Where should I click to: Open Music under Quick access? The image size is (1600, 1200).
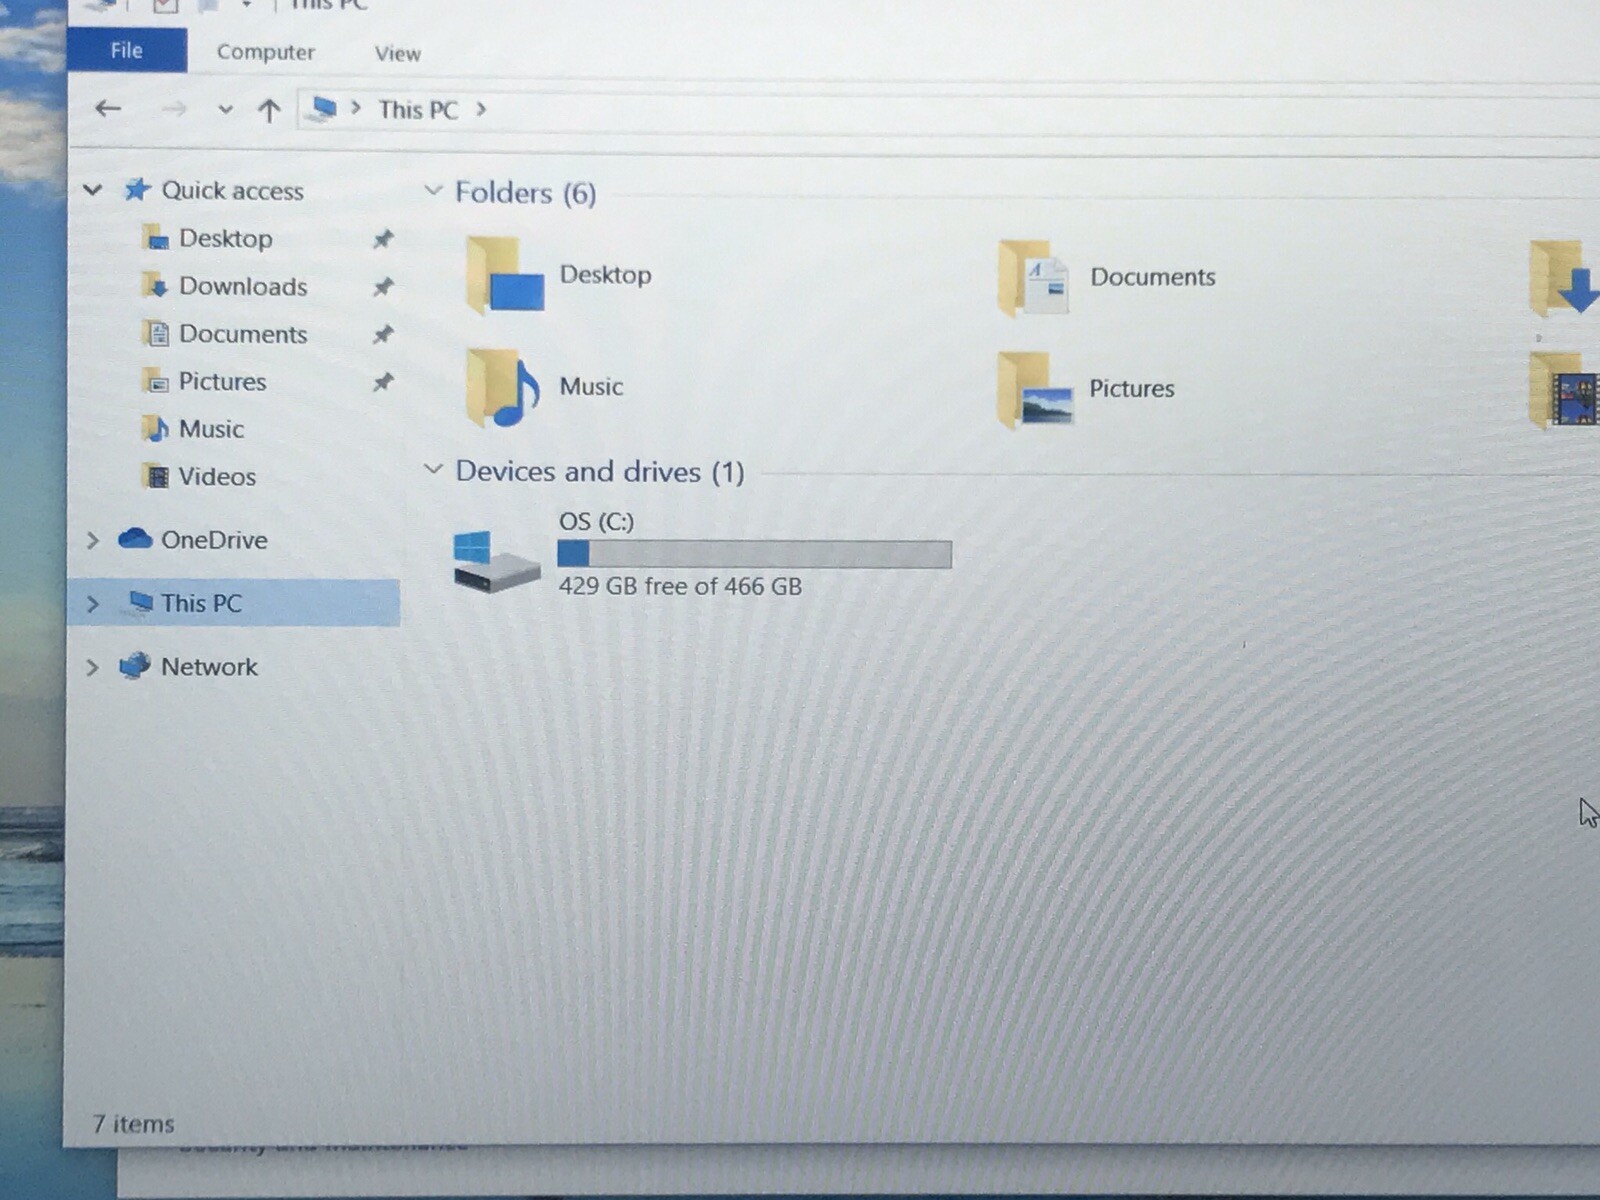click(211, 429)
